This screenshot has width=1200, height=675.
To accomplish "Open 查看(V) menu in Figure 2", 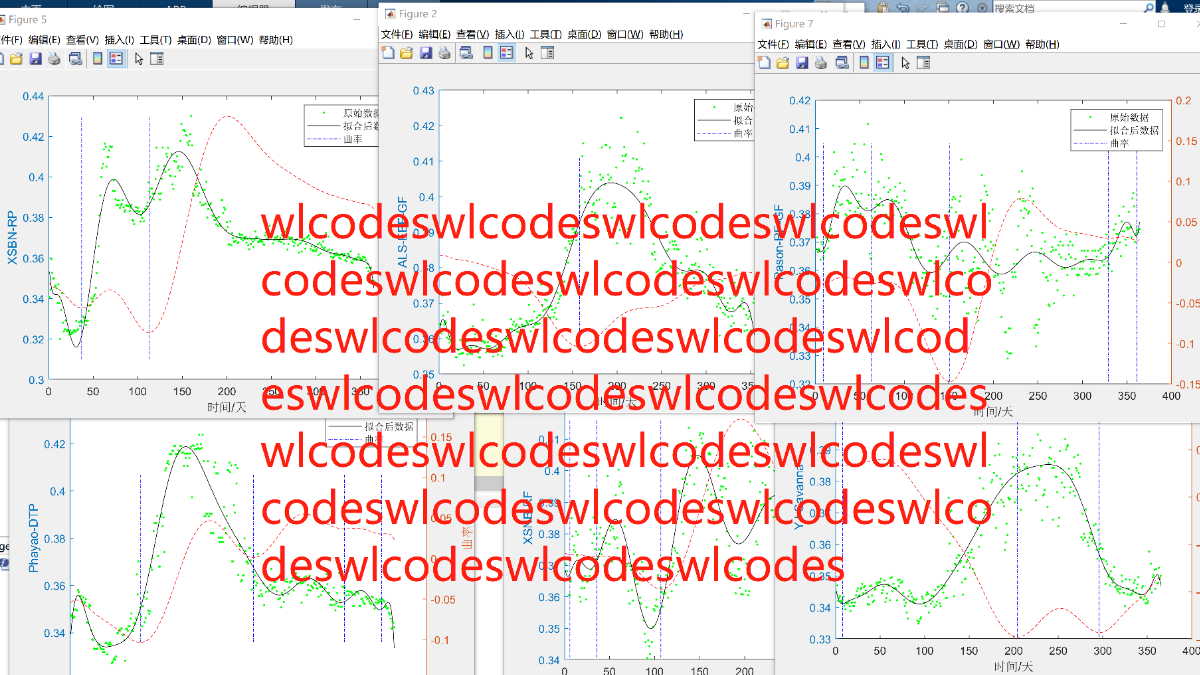I will 472,34.
